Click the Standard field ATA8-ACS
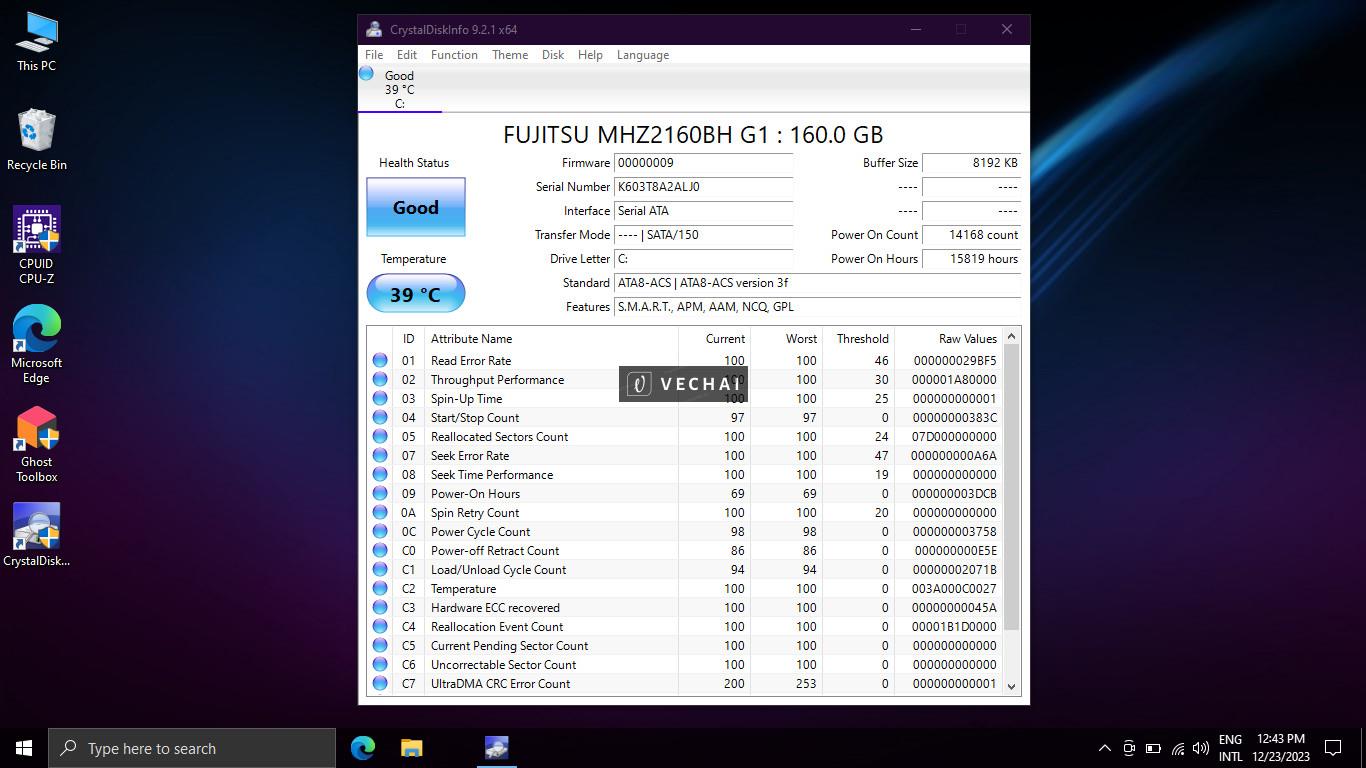Viewport: 1366px width, 768px height. [817, 283]
